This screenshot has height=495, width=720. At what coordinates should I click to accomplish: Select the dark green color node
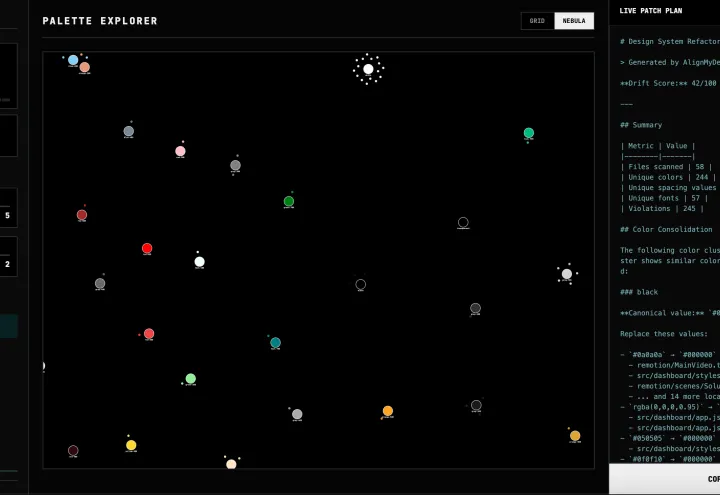[289, 201]
